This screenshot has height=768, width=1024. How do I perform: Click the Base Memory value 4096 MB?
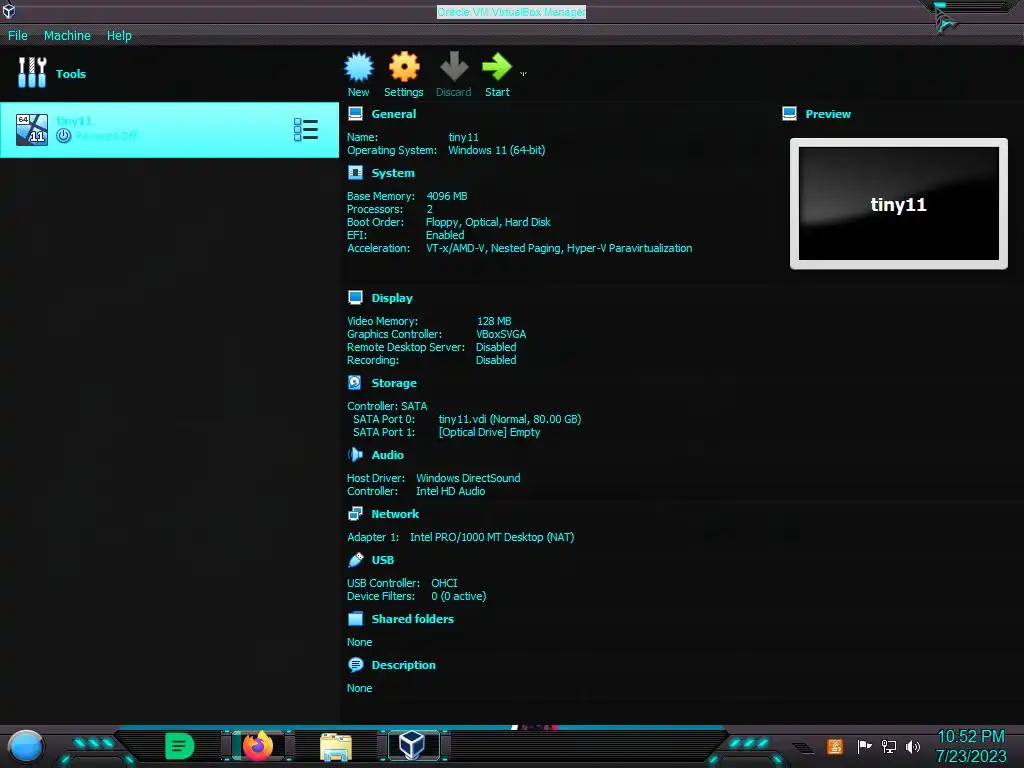click(447, 196)
